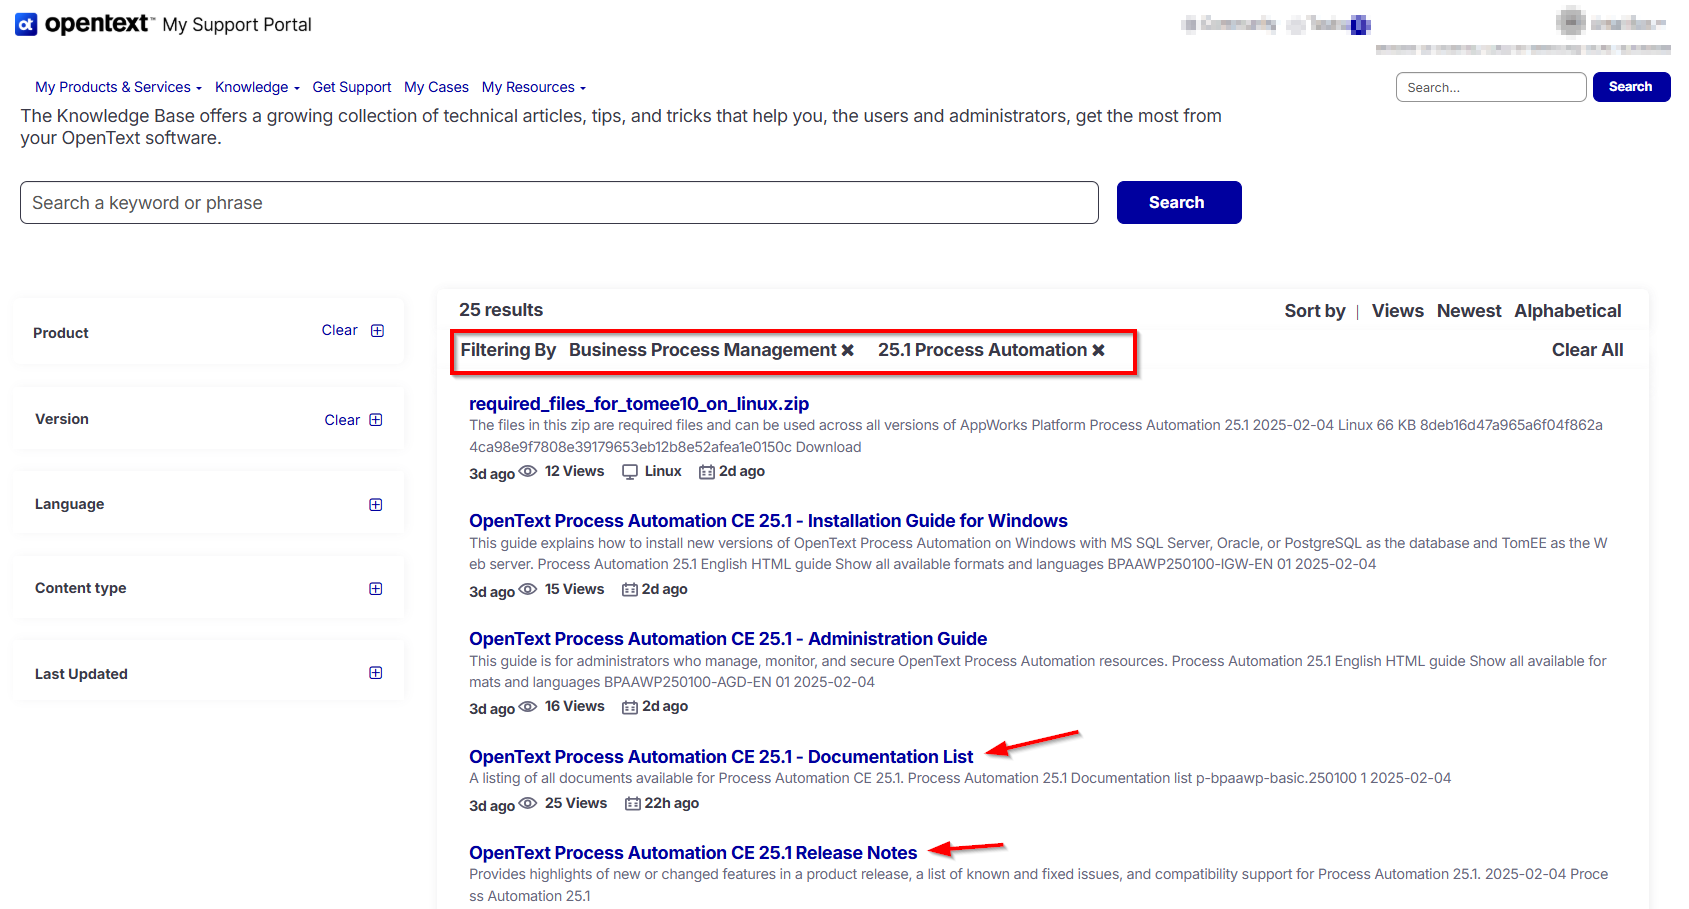1689x909 pixels.
Task: Focus the keyword or phrase search field
Action: 559,203
